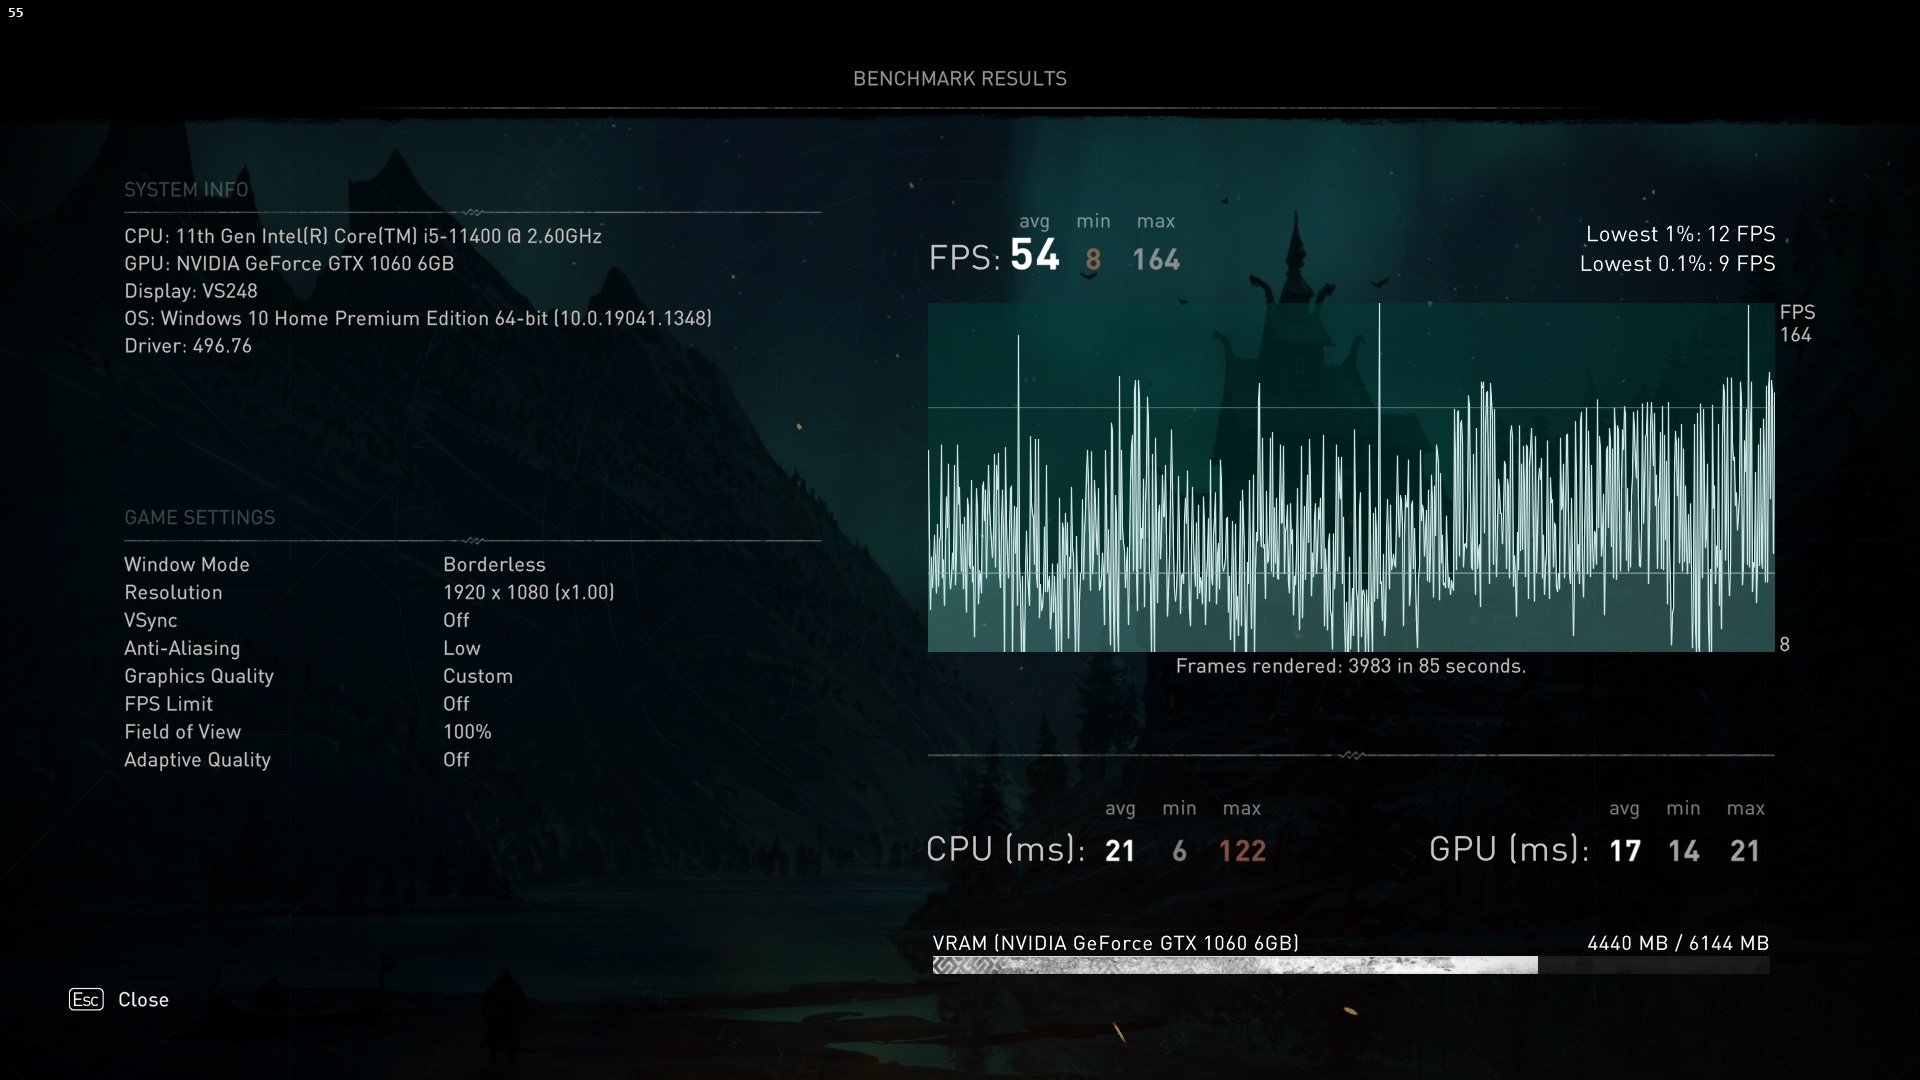Viewport: 1920px width, 1080px height.
Task: Select the FPS Limit Off value
Action: [456, 704]
